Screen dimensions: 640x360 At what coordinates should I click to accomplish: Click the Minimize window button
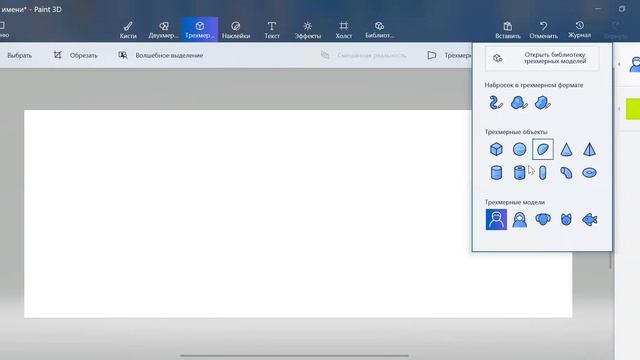pos(598,9)
